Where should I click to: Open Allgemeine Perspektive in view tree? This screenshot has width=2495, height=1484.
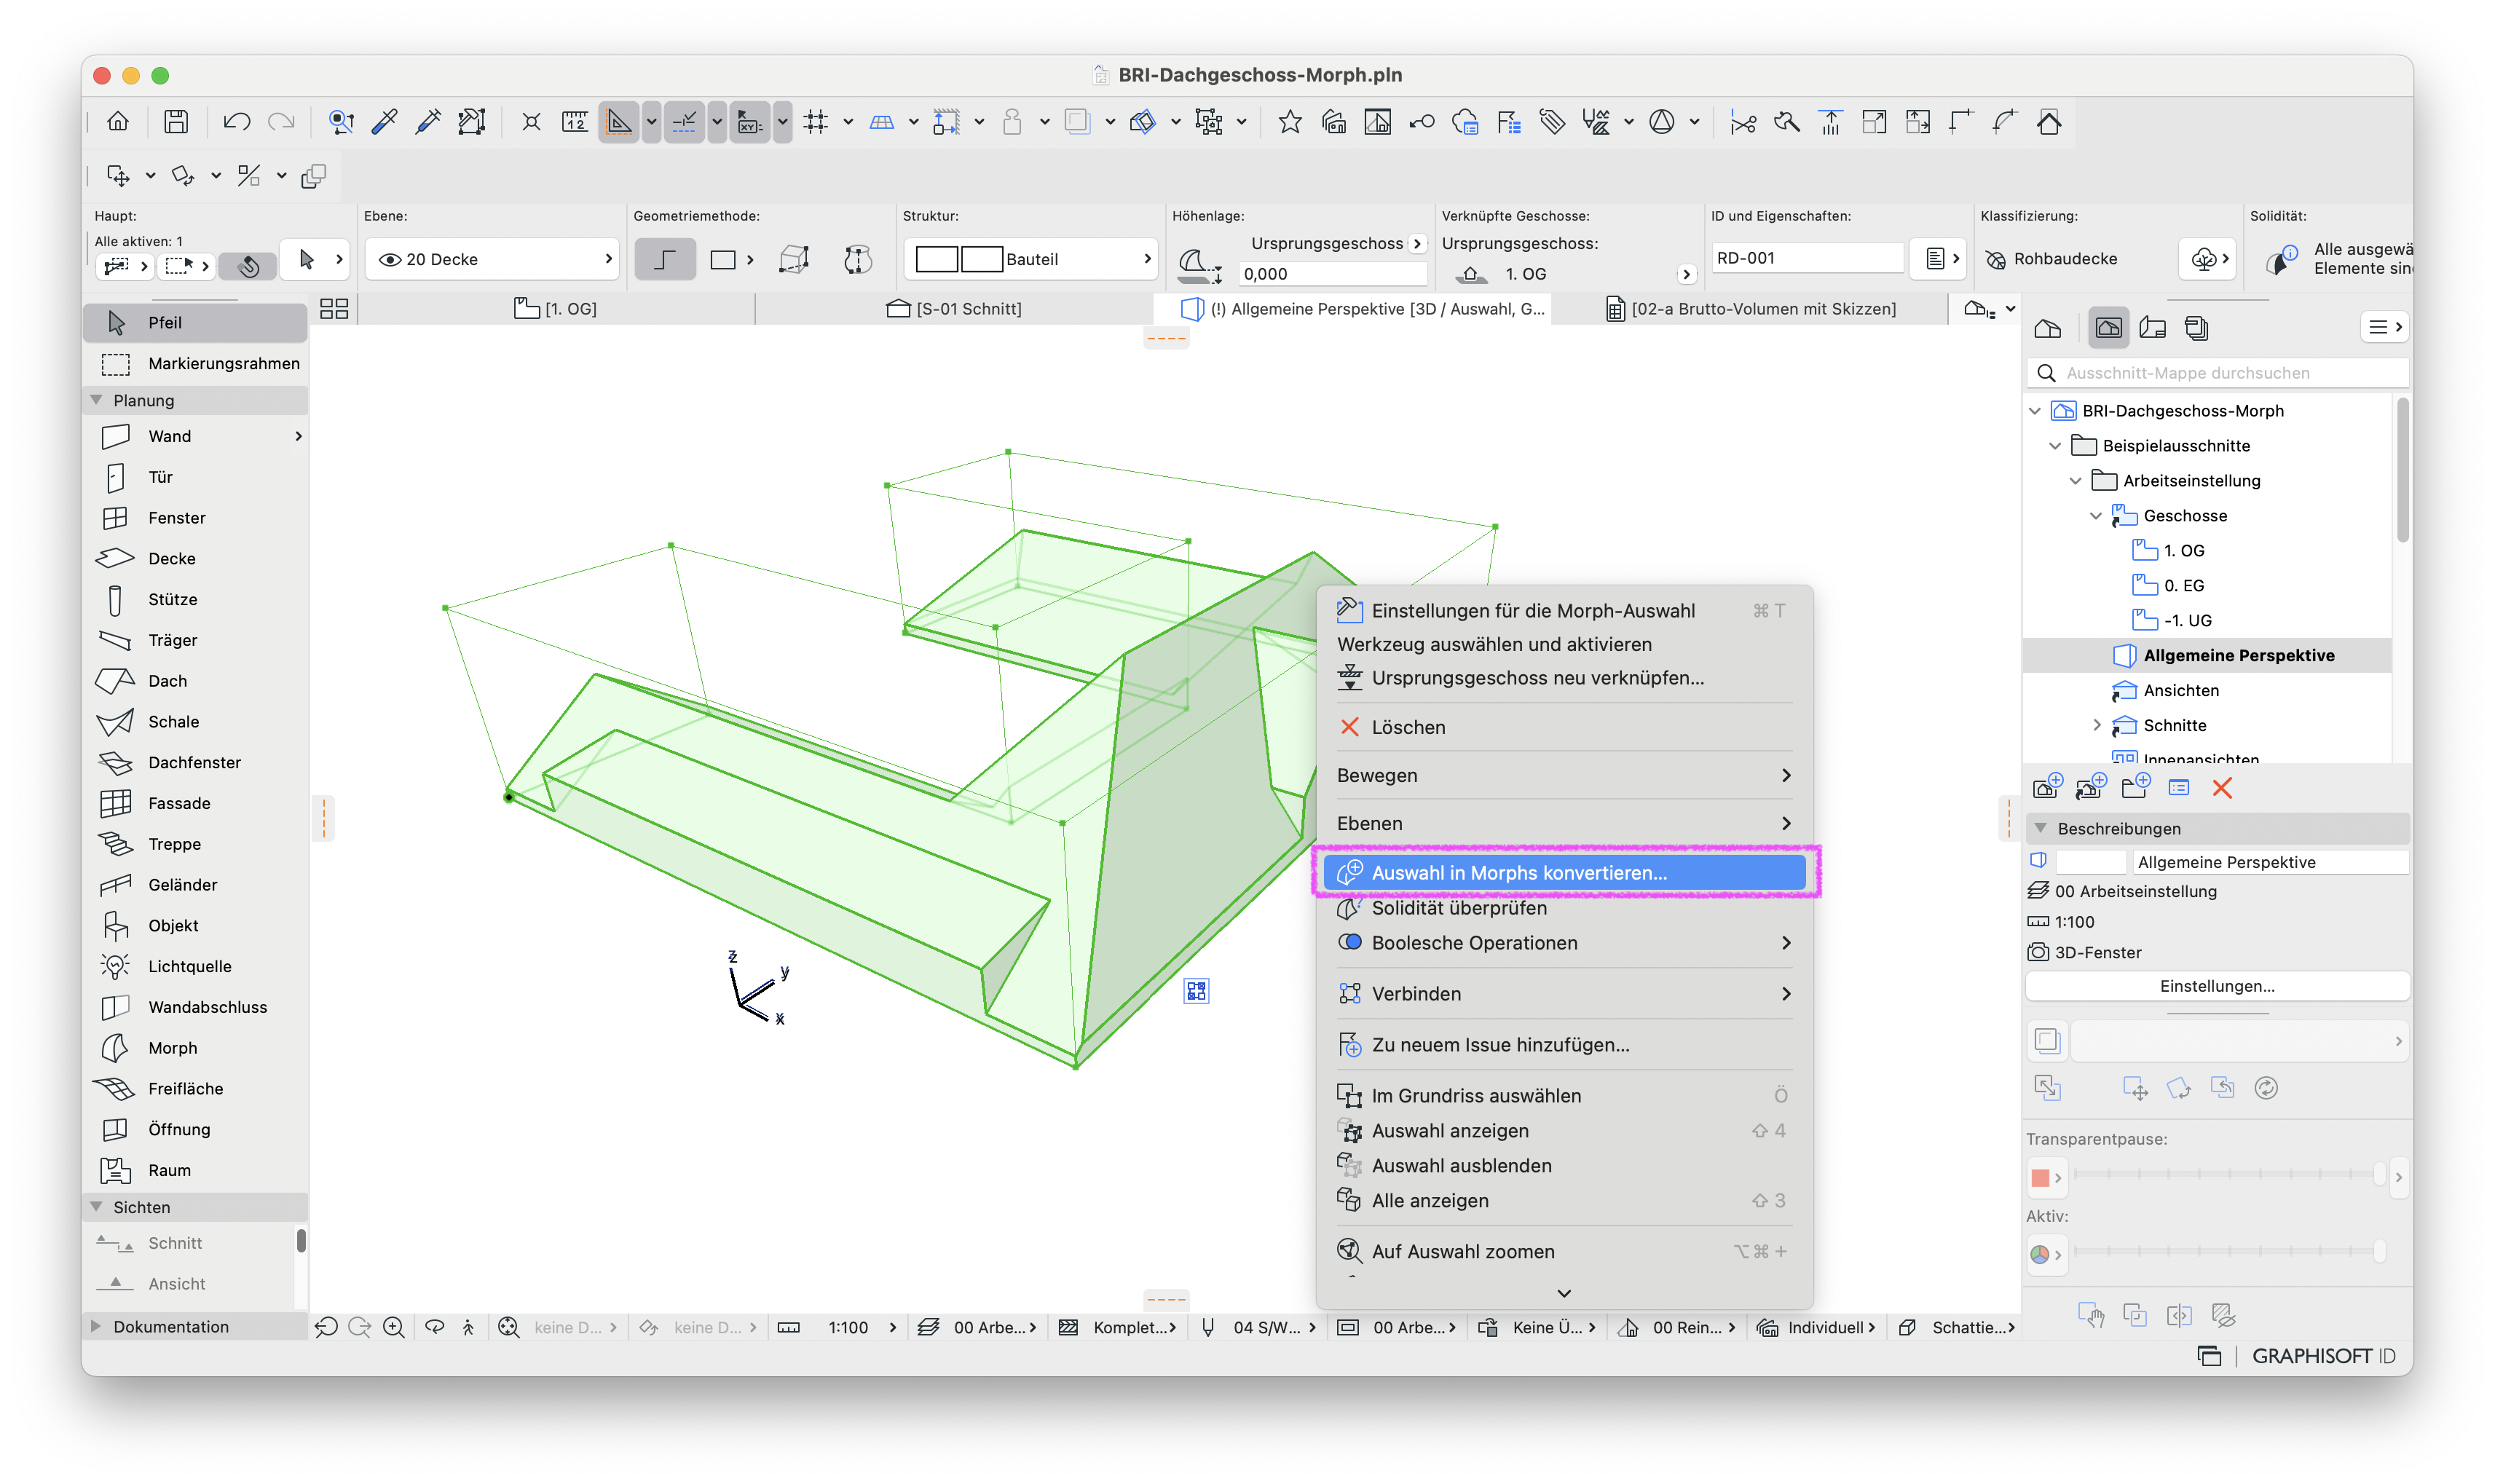[x=2238, y=655]
